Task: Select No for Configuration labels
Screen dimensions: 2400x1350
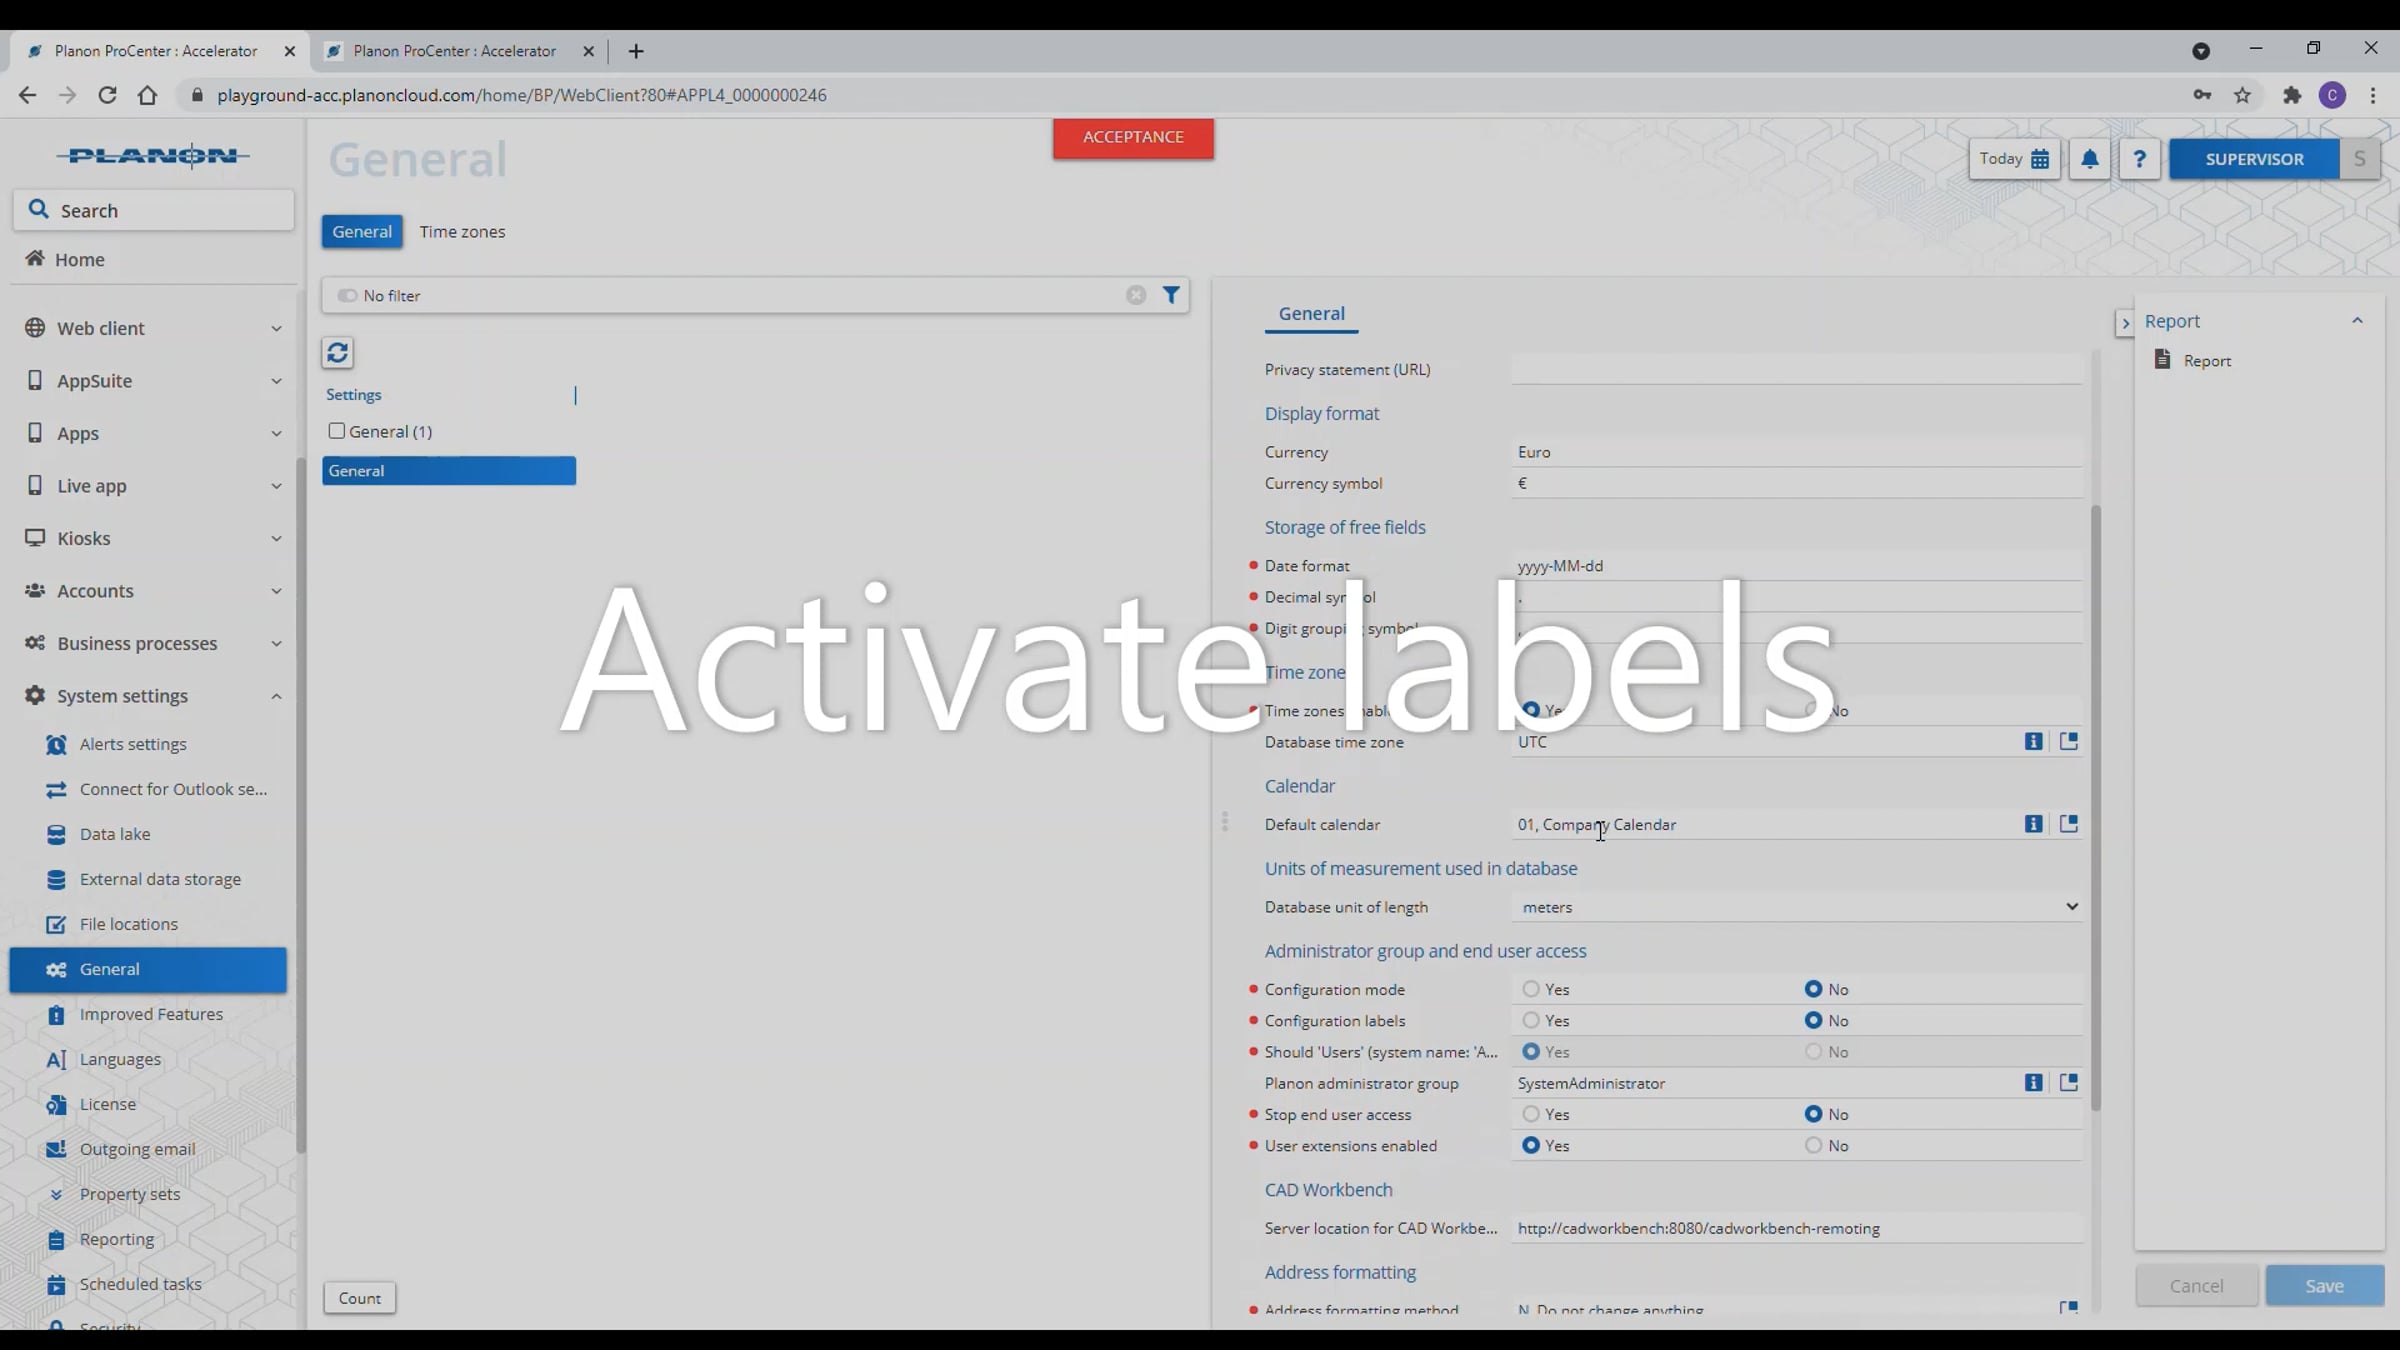Action: coord(1813,1020)
